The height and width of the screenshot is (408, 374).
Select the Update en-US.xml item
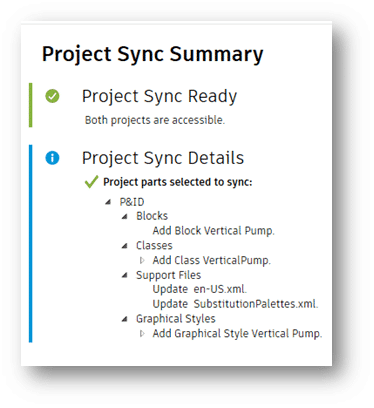(200, 289)
